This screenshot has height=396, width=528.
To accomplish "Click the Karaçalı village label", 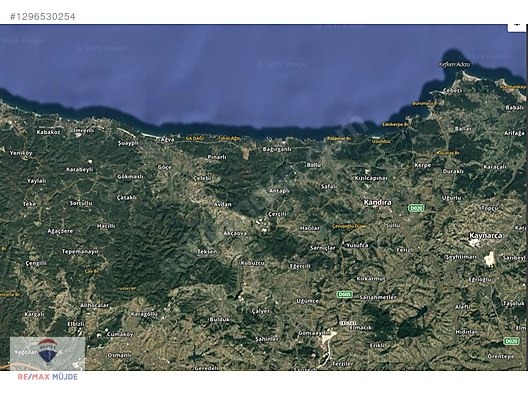I will (495, 167).
